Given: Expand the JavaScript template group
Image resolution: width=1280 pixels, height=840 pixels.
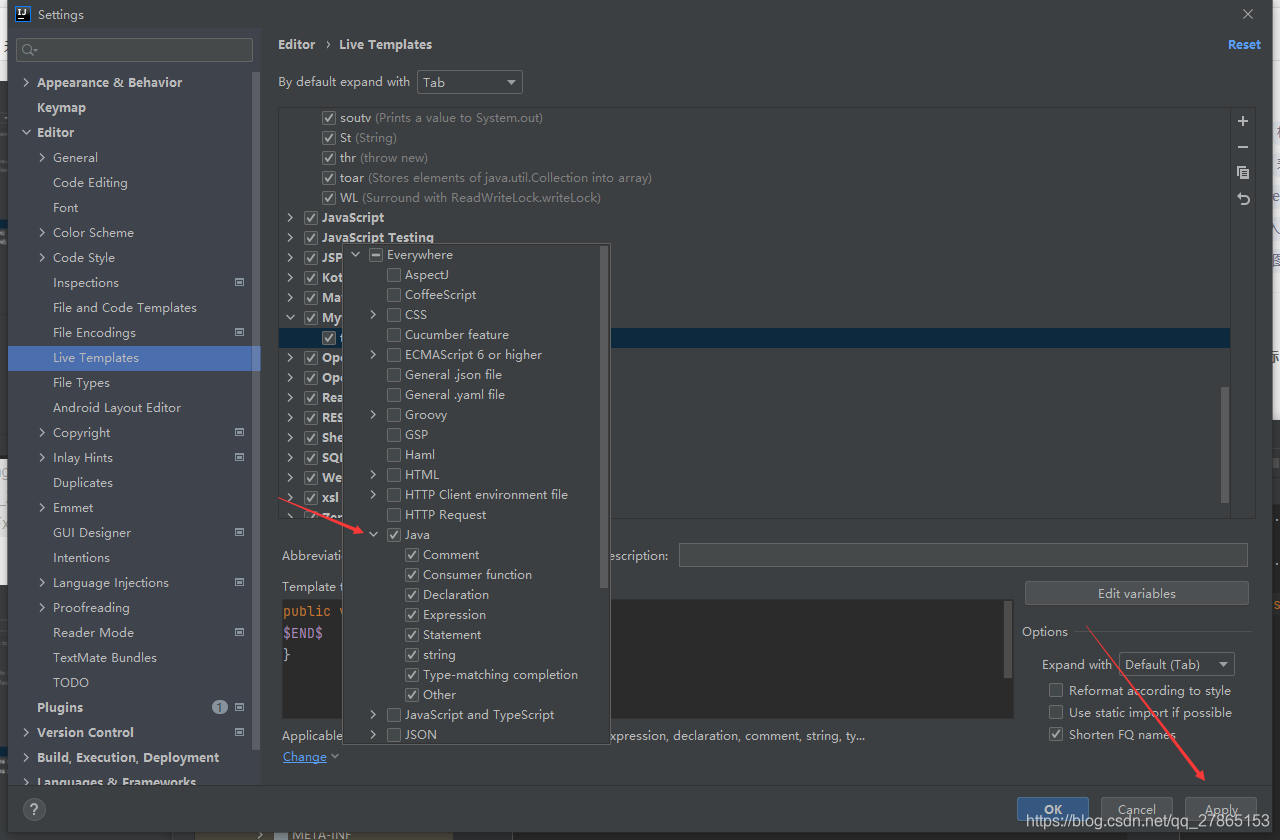Looking at the screenshot, I should click(x=290, y=218).
